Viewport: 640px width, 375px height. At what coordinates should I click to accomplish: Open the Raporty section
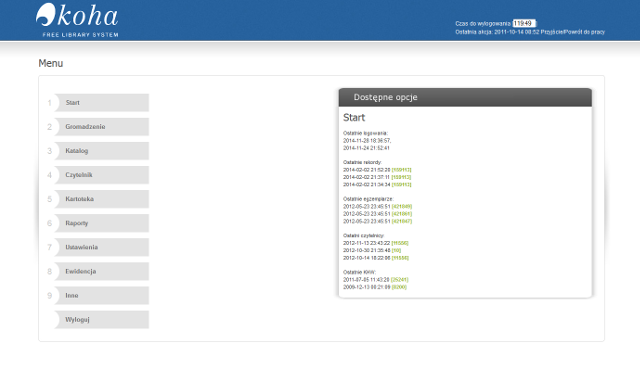tap(102, 223)
